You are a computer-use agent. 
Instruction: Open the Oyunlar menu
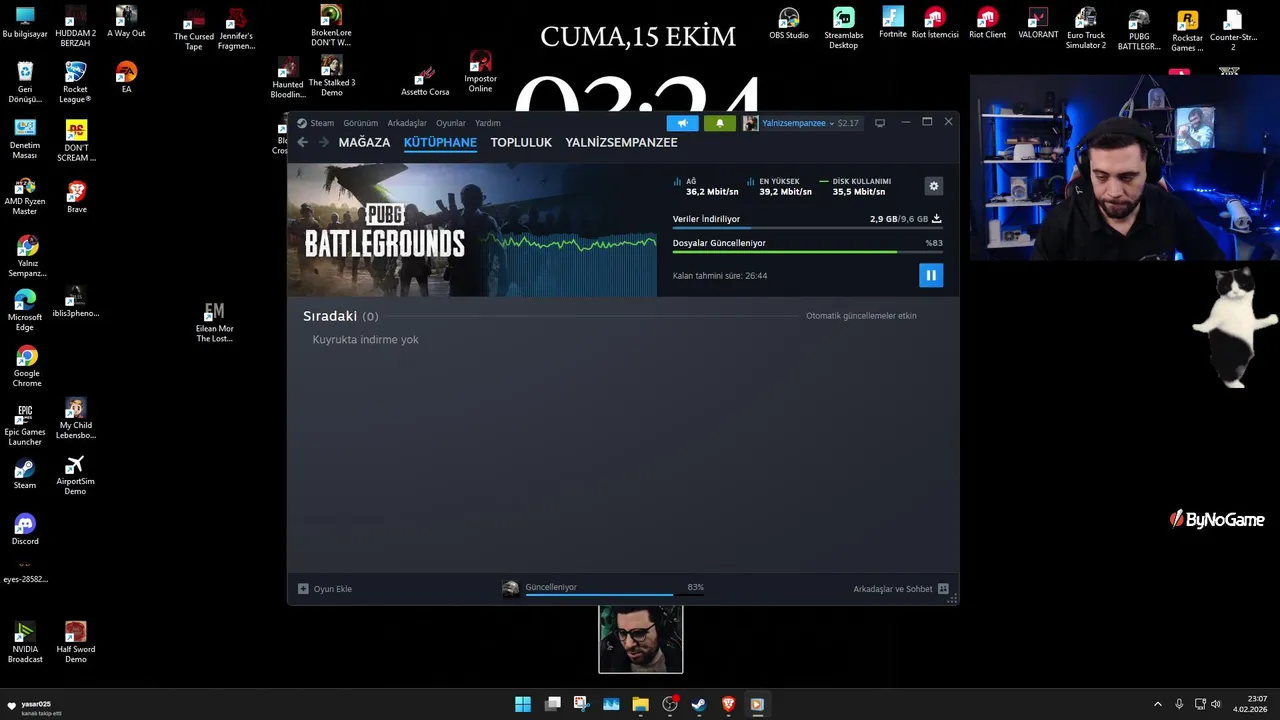(451, 123)
